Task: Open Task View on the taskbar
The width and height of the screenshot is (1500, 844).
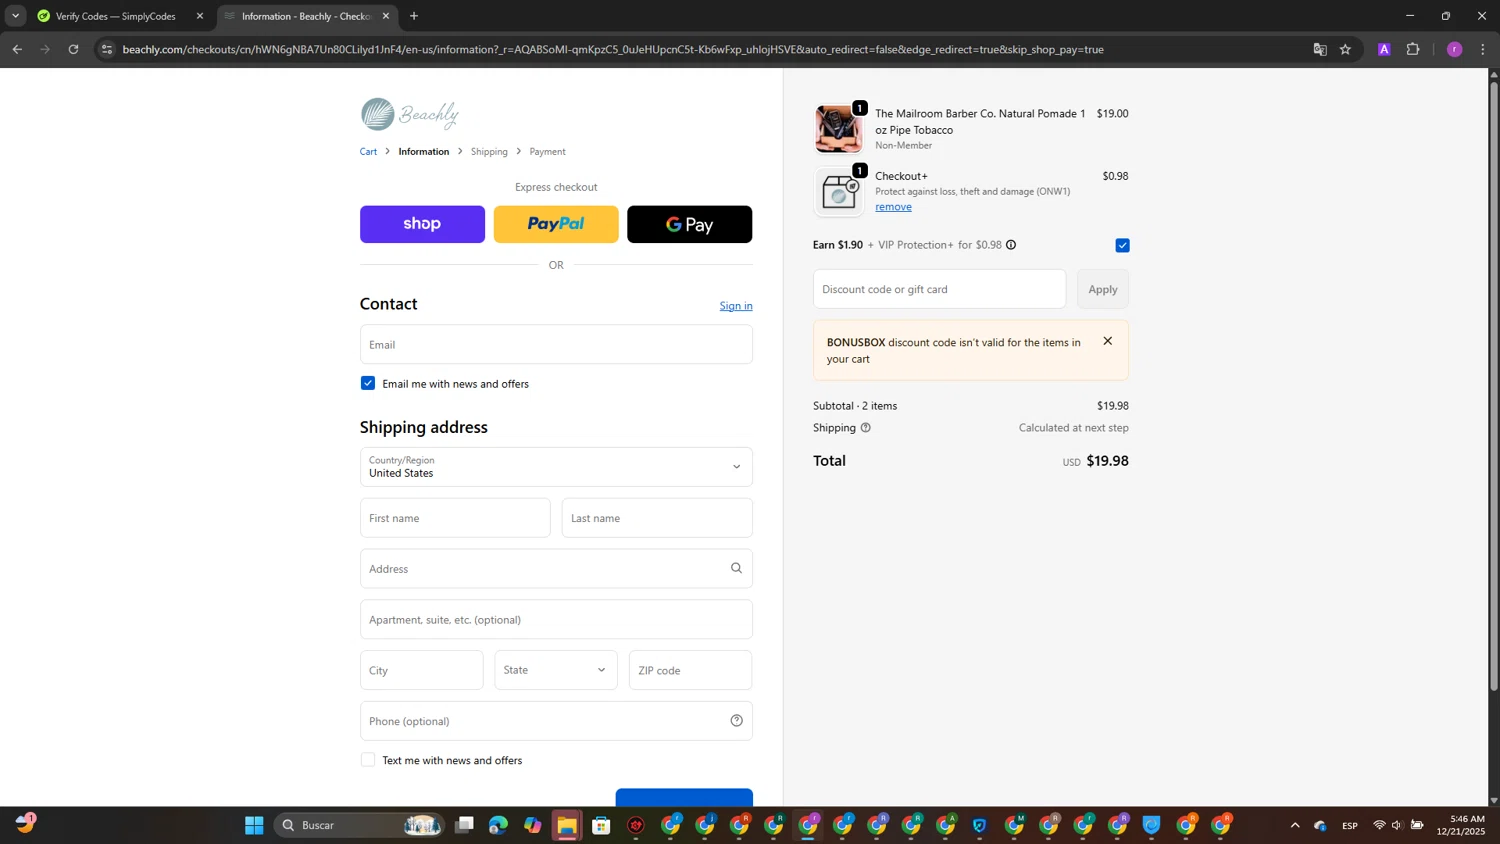Action: coord(464,825)
